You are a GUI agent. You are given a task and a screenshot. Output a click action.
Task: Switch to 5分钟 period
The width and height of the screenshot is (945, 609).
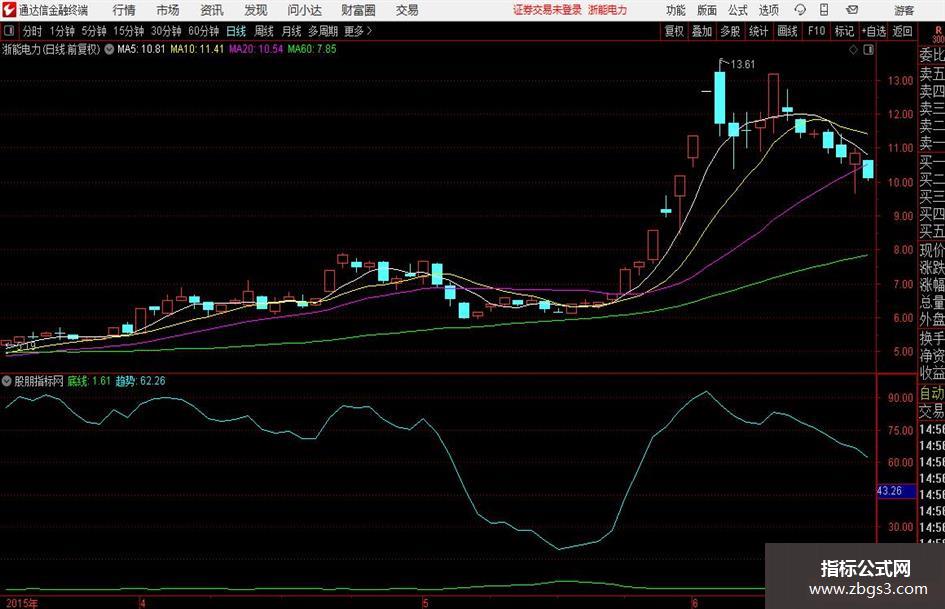point(94,31)
